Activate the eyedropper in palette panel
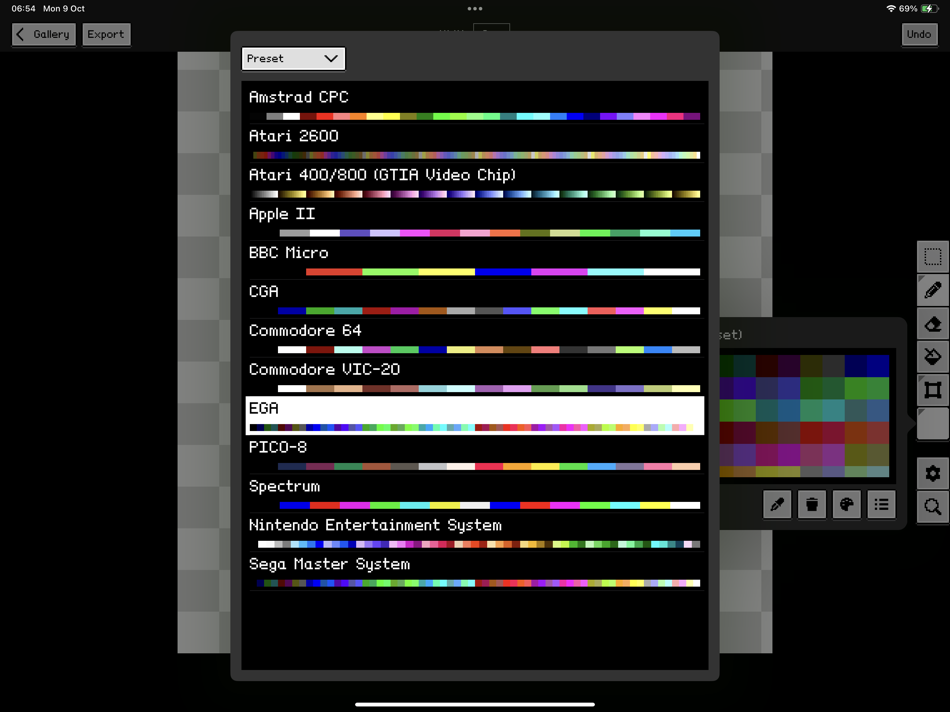 [777, 504]
